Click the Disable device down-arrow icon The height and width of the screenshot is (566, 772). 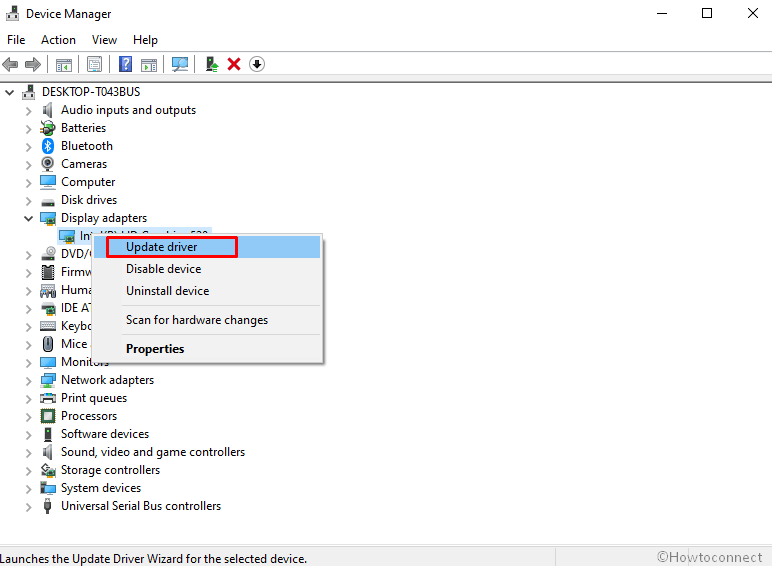(x=257, y=64)
